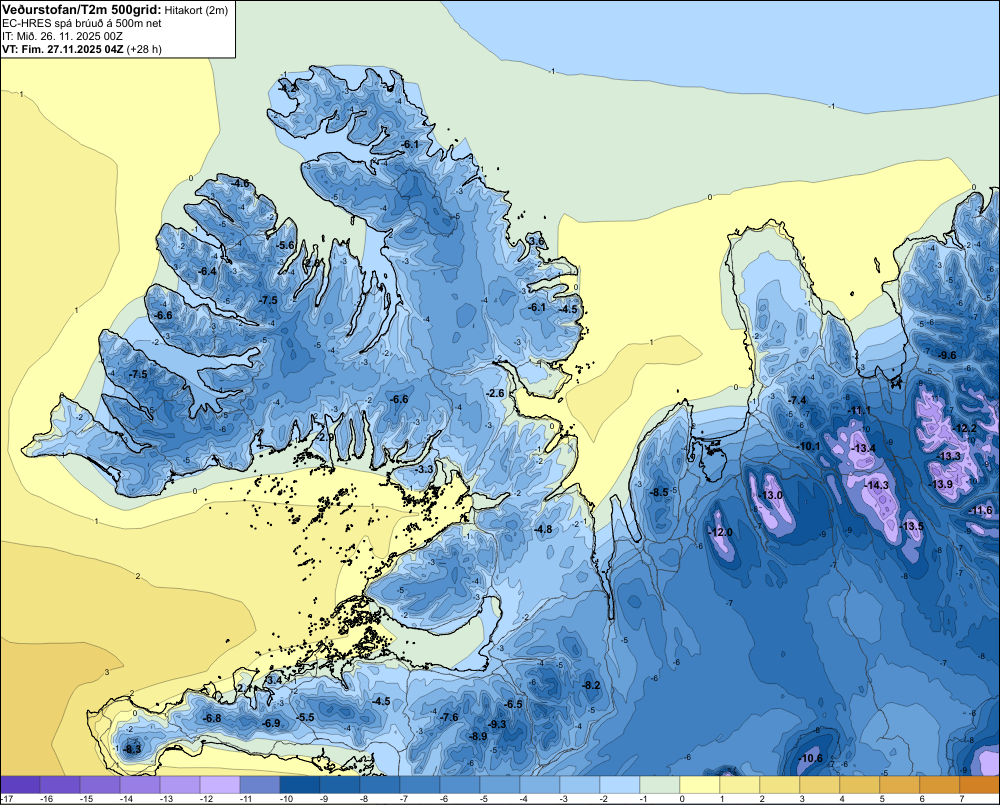Click the temperature value -4.2 at the northern tip
The width and height of the screenshot is (1000, 805).
point(288,89)
